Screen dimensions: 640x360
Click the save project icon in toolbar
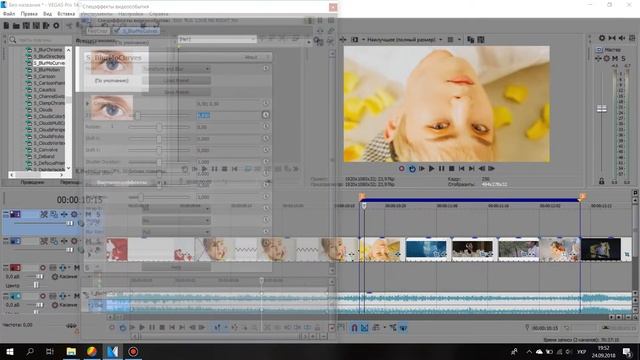[x=26, y=26]
